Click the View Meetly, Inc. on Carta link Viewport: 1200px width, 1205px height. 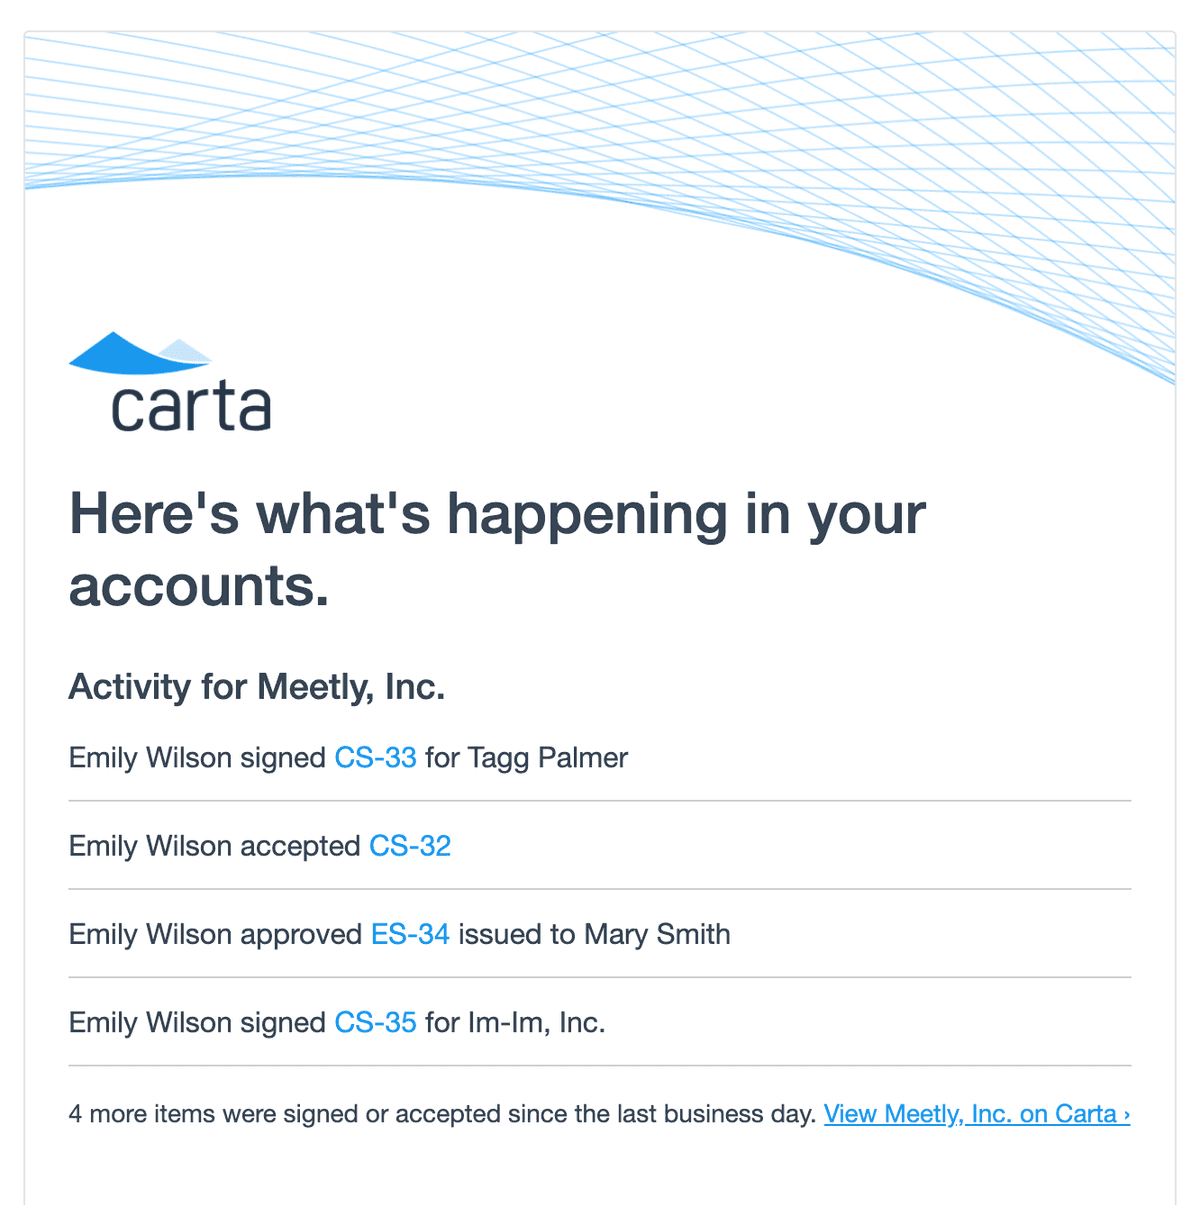pyautogui.click(x=970, y=1114)
